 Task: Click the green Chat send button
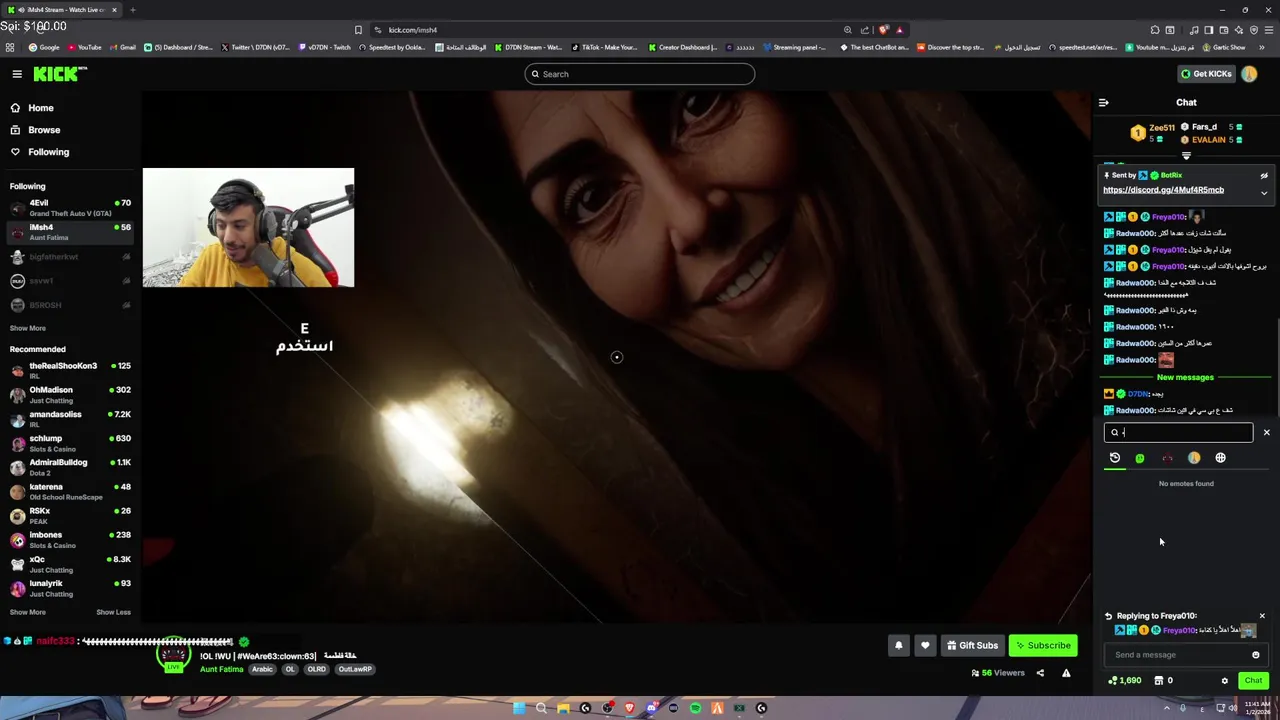tap(1253, 680)
